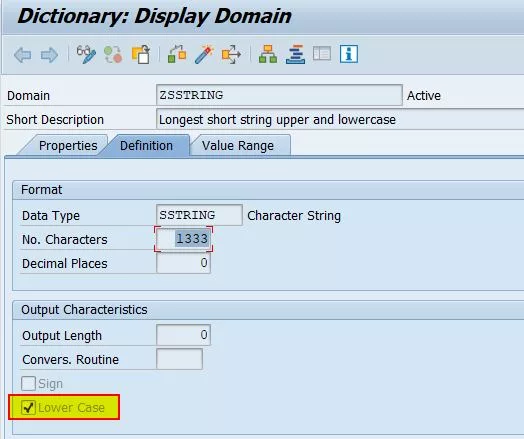Click the Active/Inactive switch icon
The image size is (524, 439).
point(113,54)
